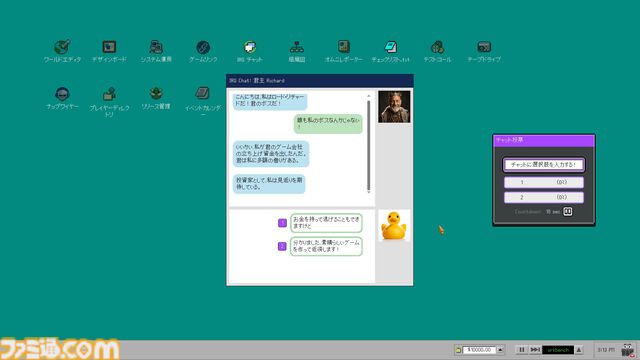Open the イベントカレンダー desktop icon
The height and width of the screenshot is (360, 640).
coord(203,102)
